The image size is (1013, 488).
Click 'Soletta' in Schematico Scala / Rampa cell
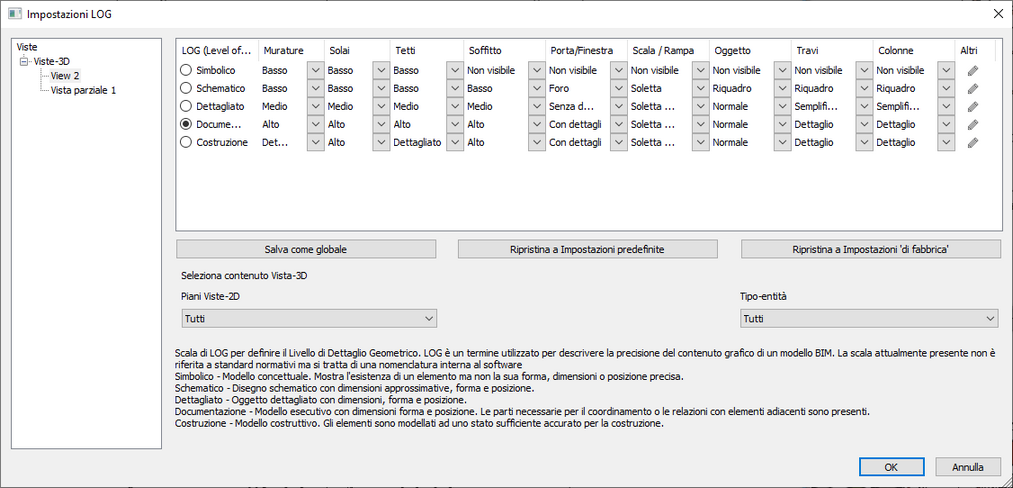click(x=645, y=89)
